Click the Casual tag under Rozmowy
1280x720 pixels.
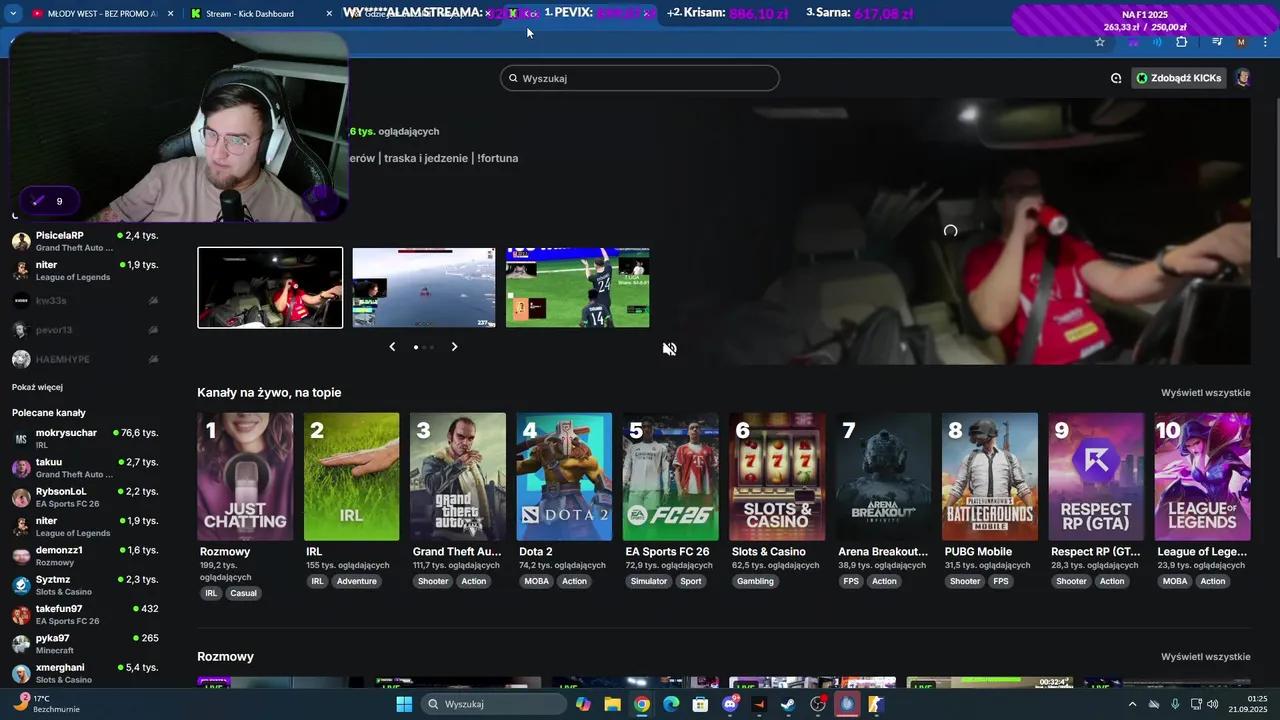coord(243,593)
